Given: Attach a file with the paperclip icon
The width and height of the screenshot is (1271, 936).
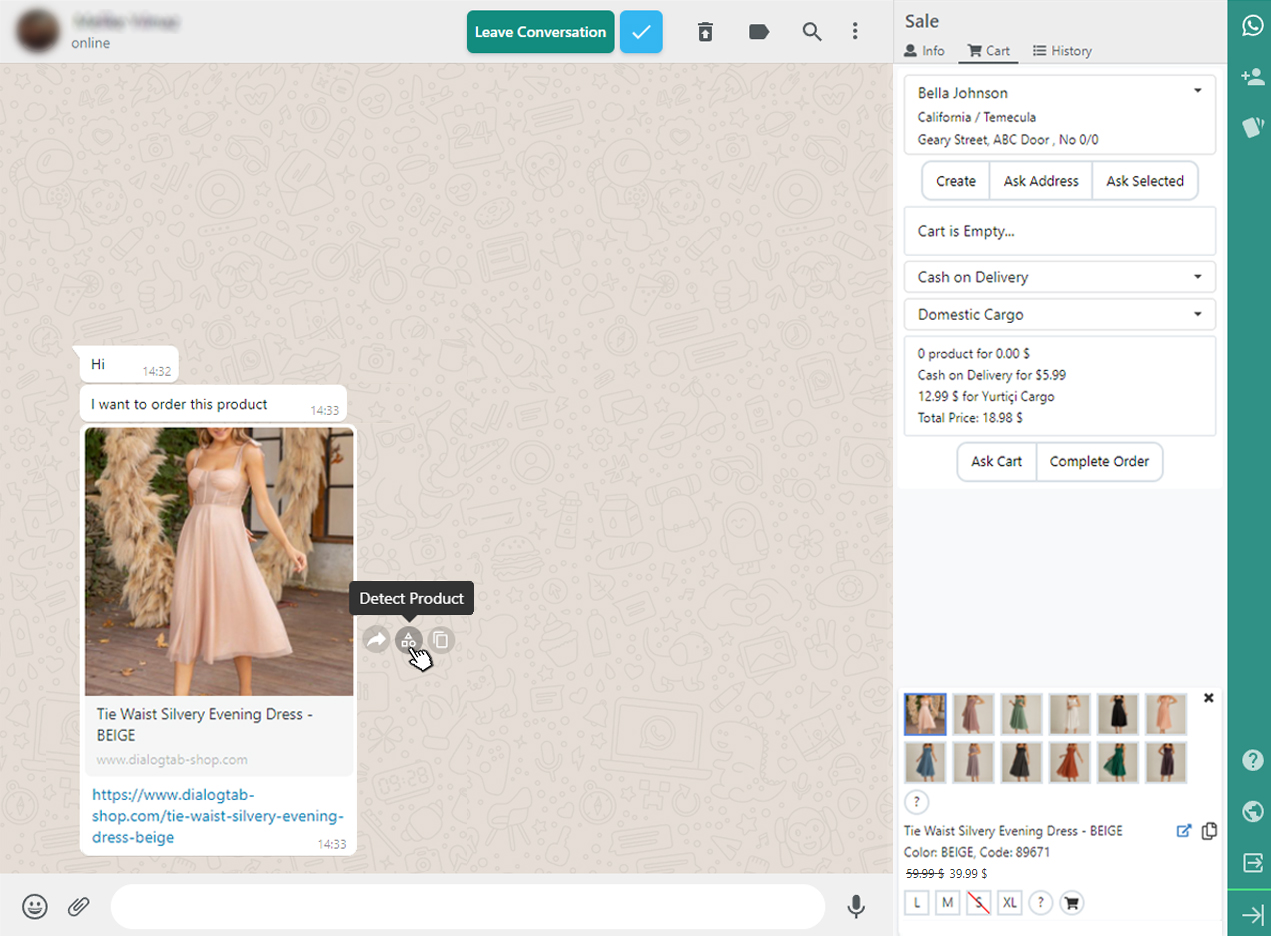Looking at the screenshot, I should click(78, 906).
